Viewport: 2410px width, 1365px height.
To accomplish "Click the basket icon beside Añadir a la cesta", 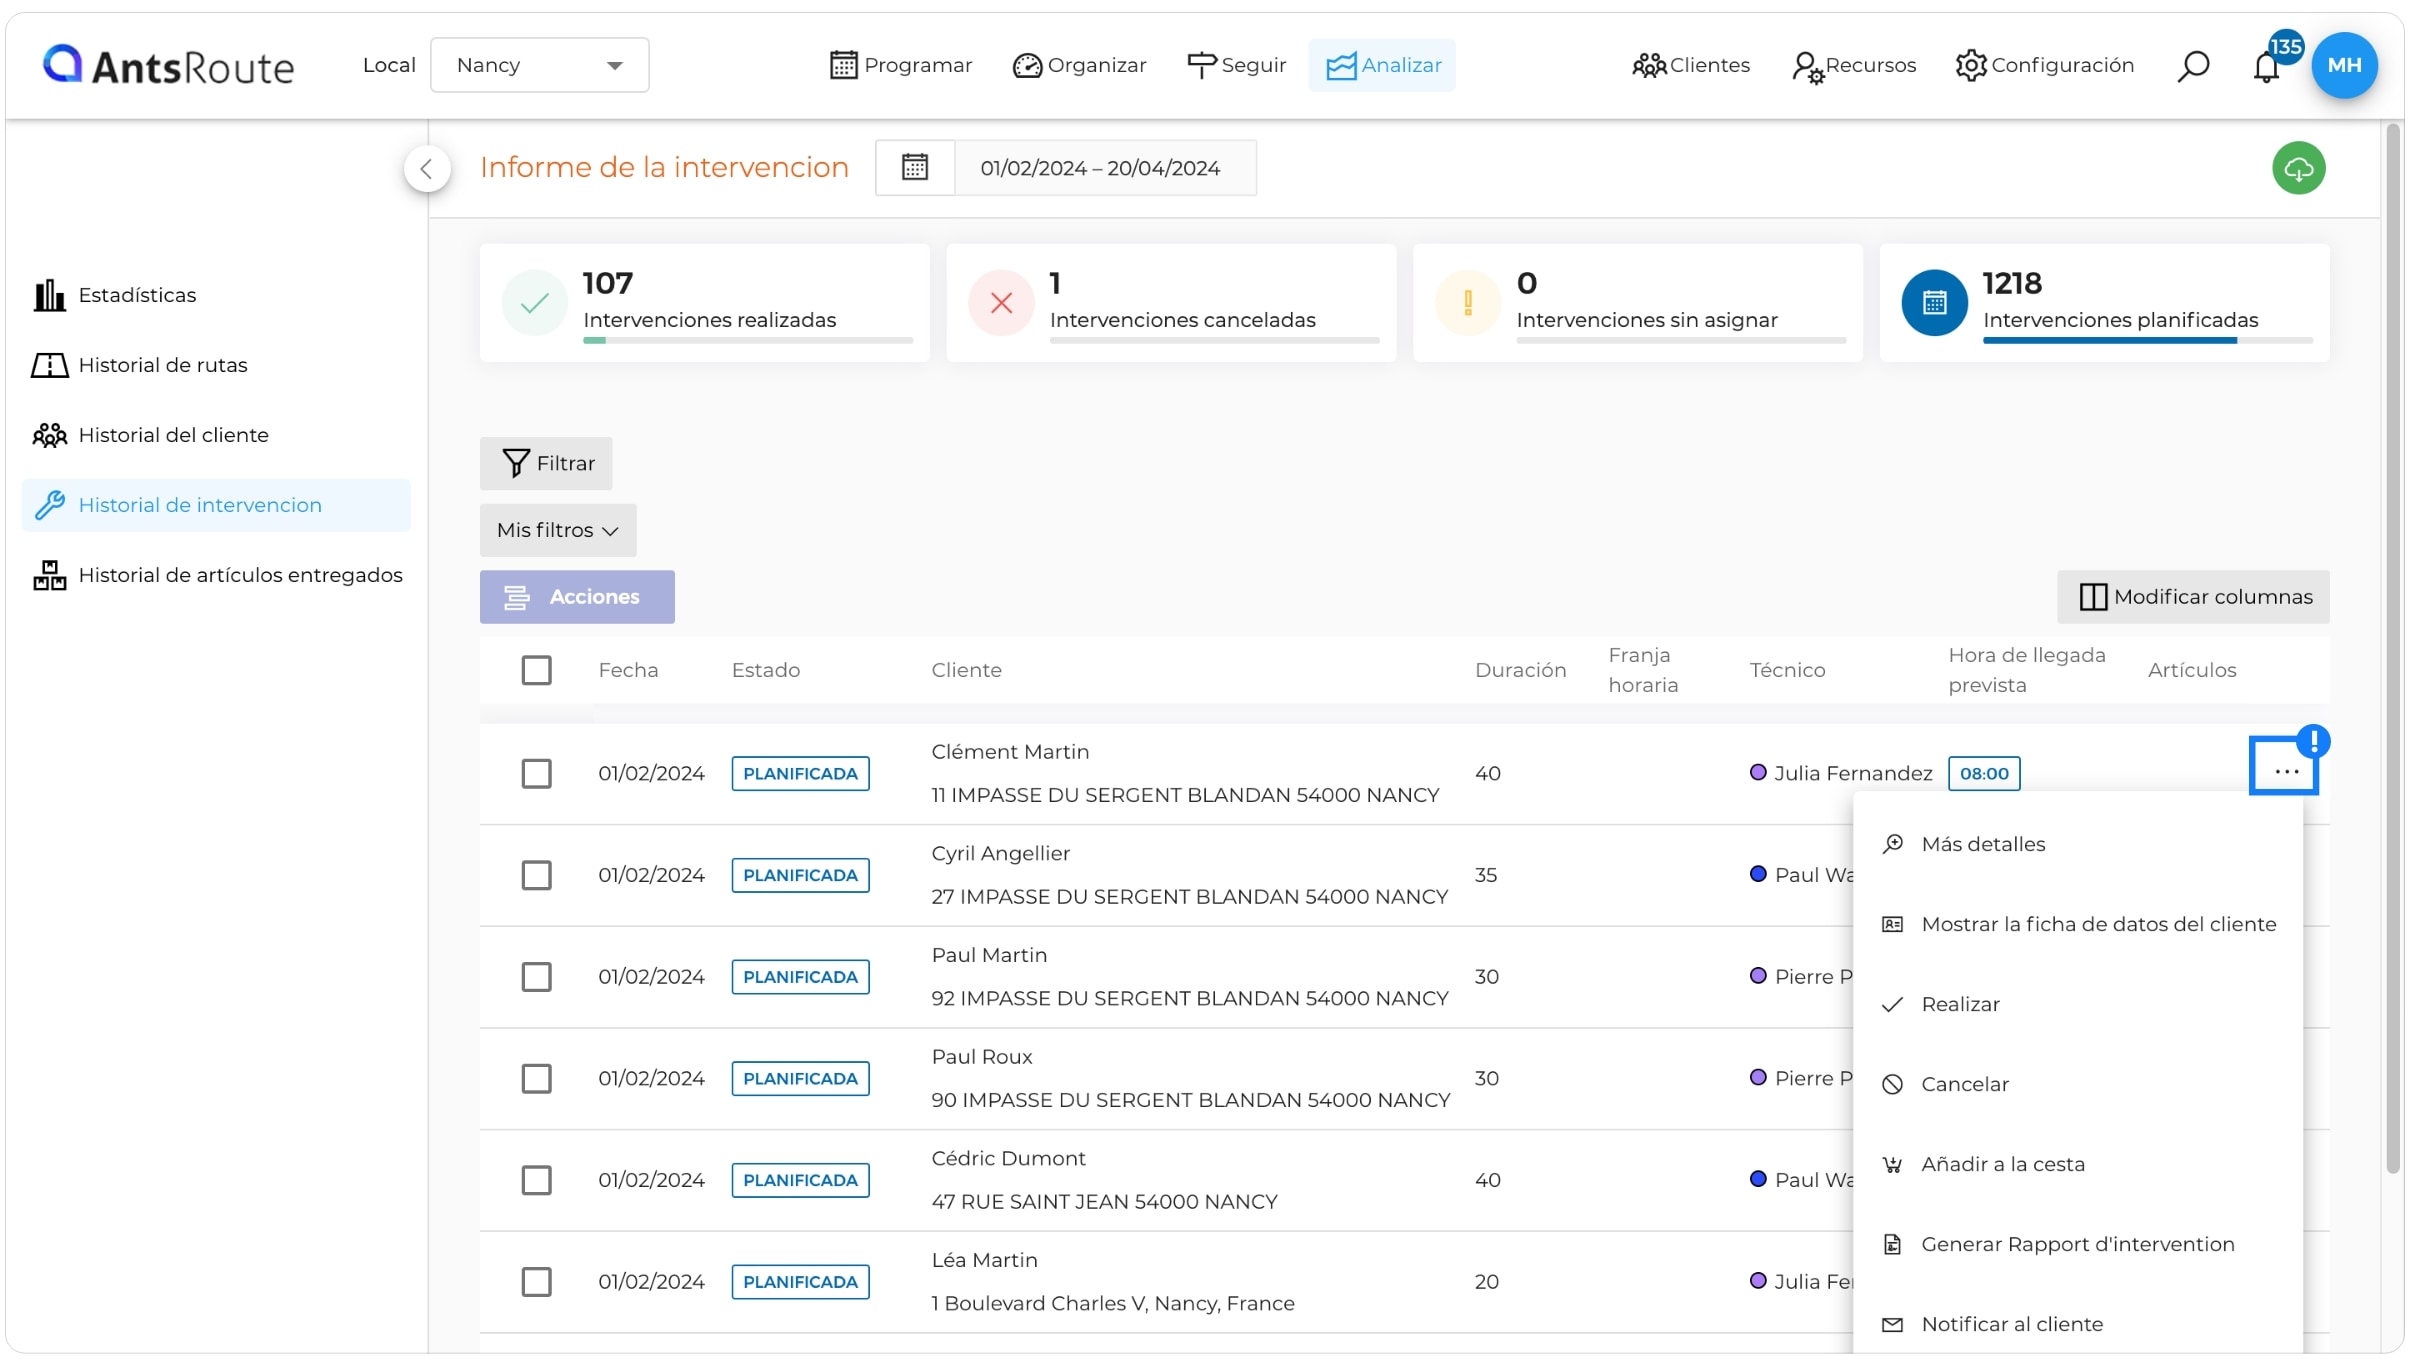I will (1892, 1164).
